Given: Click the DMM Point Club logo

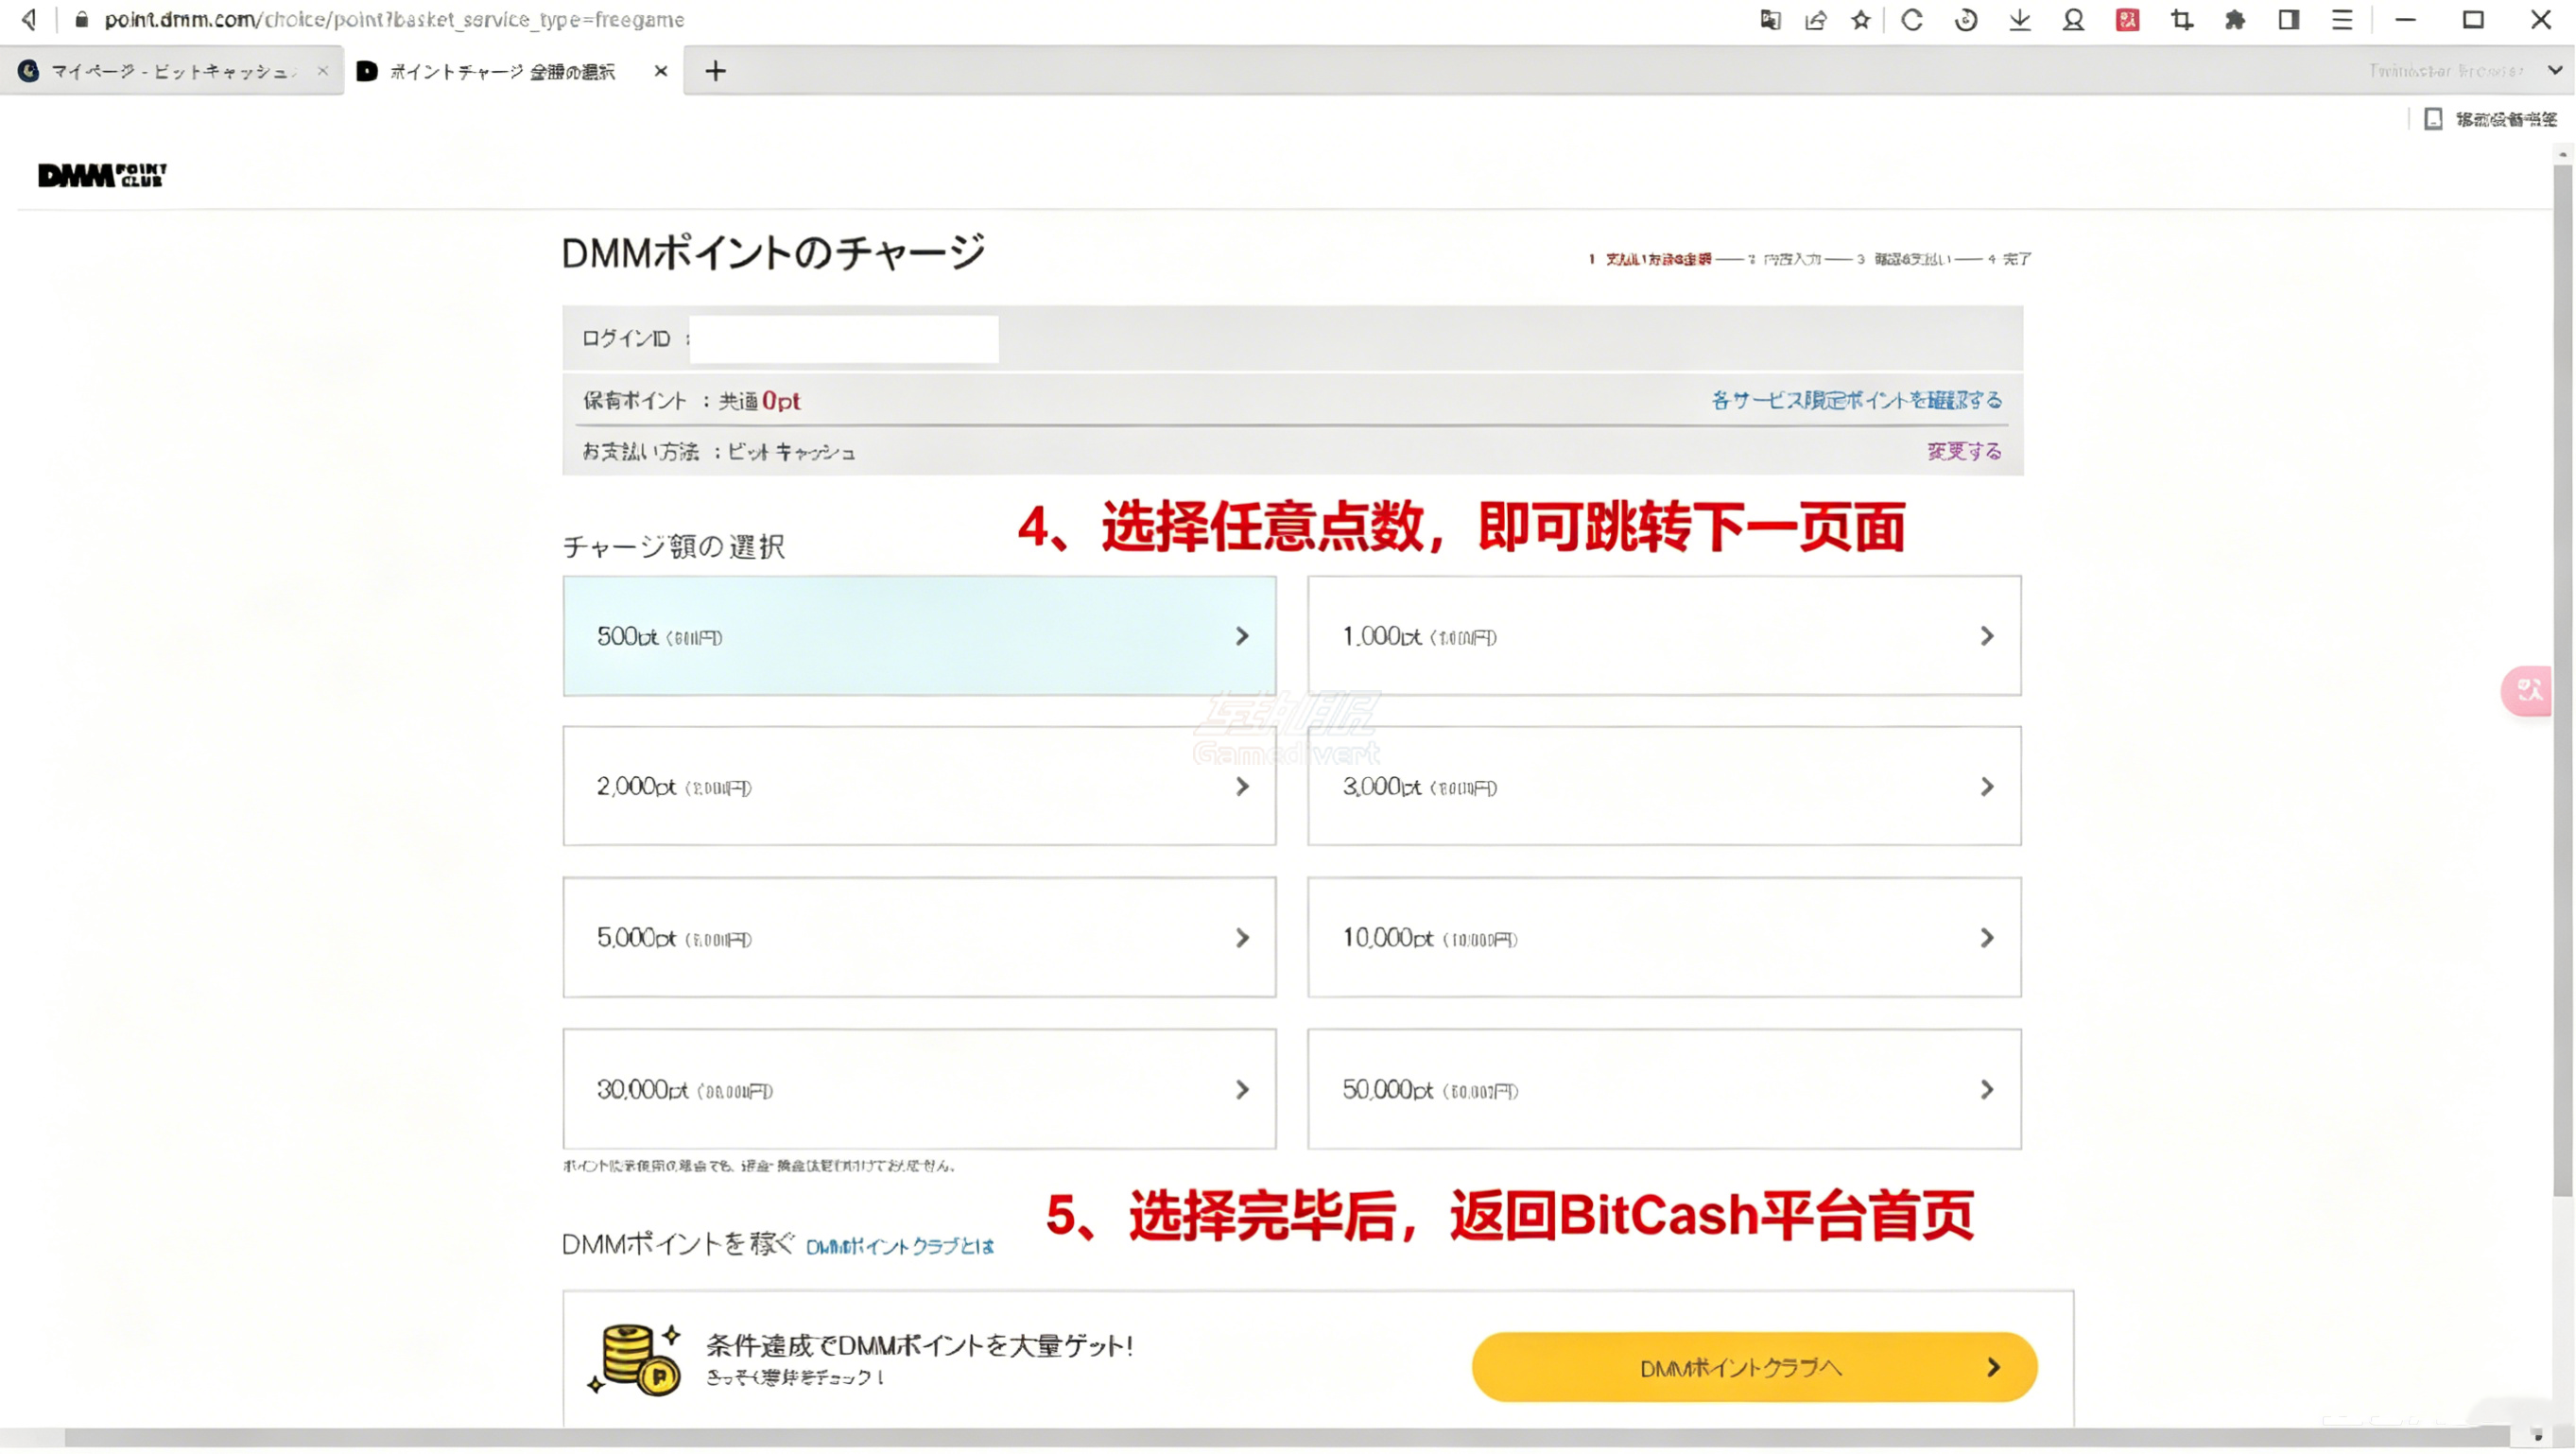Looking at the screenshot, I should click(x=102, y=175).
